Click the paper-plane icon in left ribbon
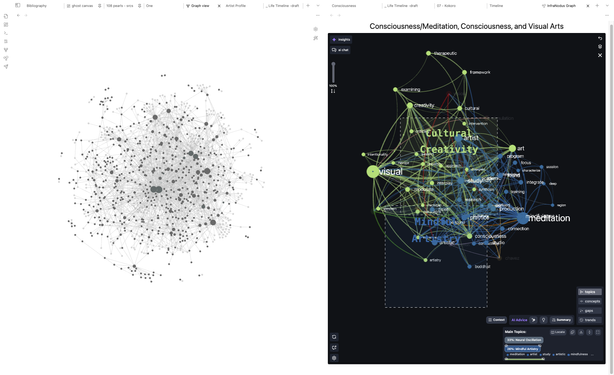 coord(6,67)
